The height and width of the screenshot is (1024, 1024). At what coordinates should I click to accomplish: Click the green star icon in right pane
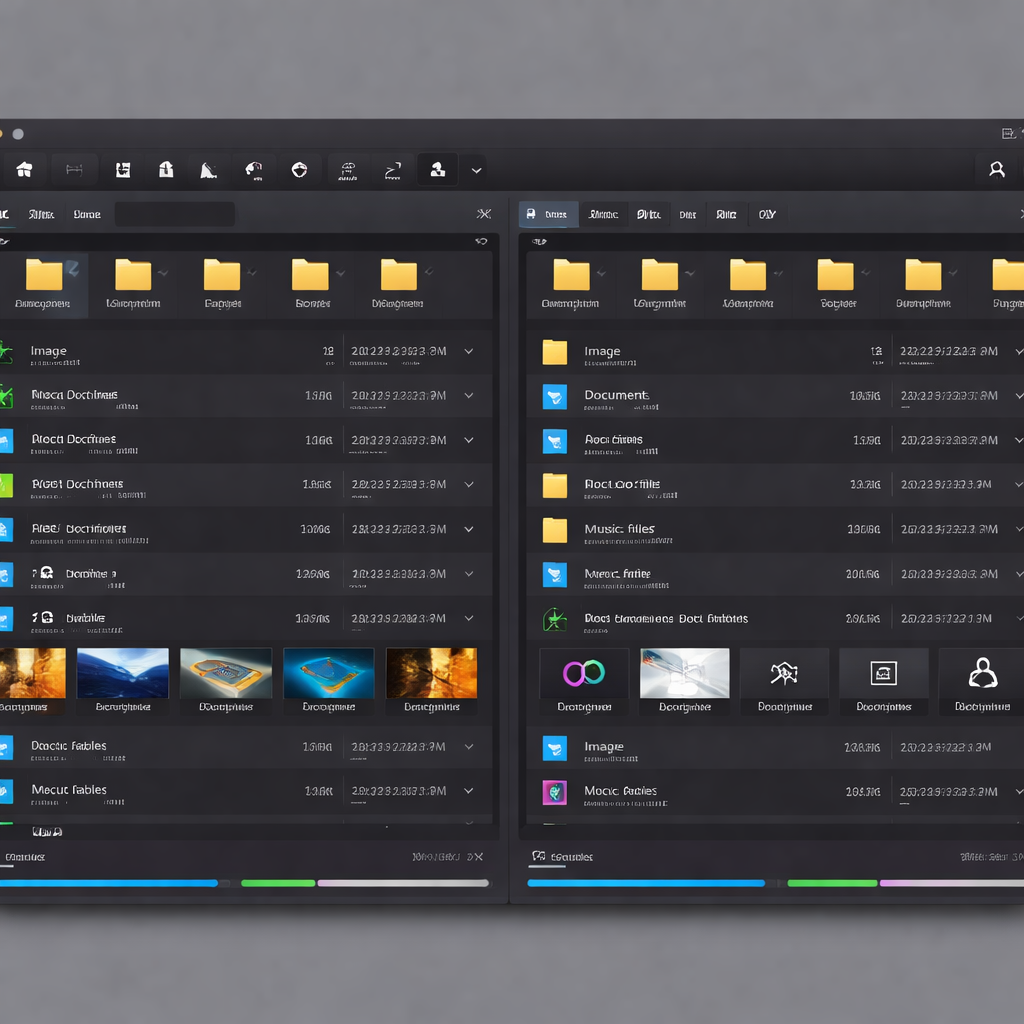[x=555, y=619]
